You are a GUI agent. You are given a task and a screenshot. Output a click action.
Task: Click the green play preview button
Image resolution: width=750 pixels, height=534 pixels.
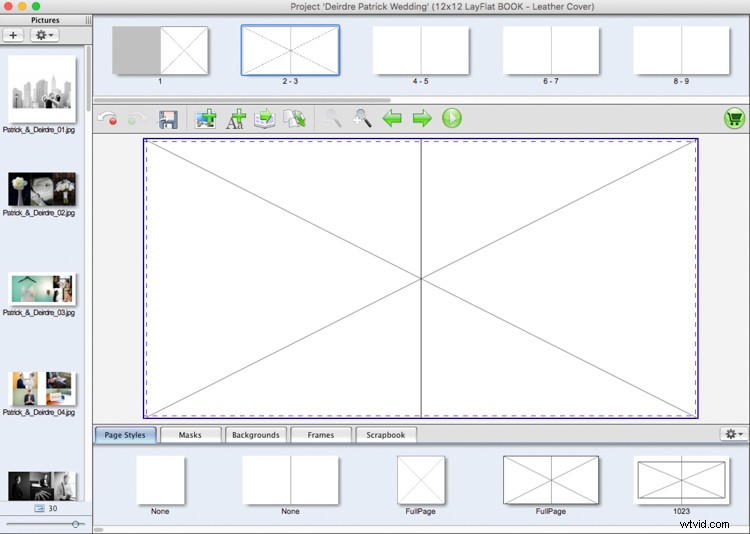pos(452,119)
